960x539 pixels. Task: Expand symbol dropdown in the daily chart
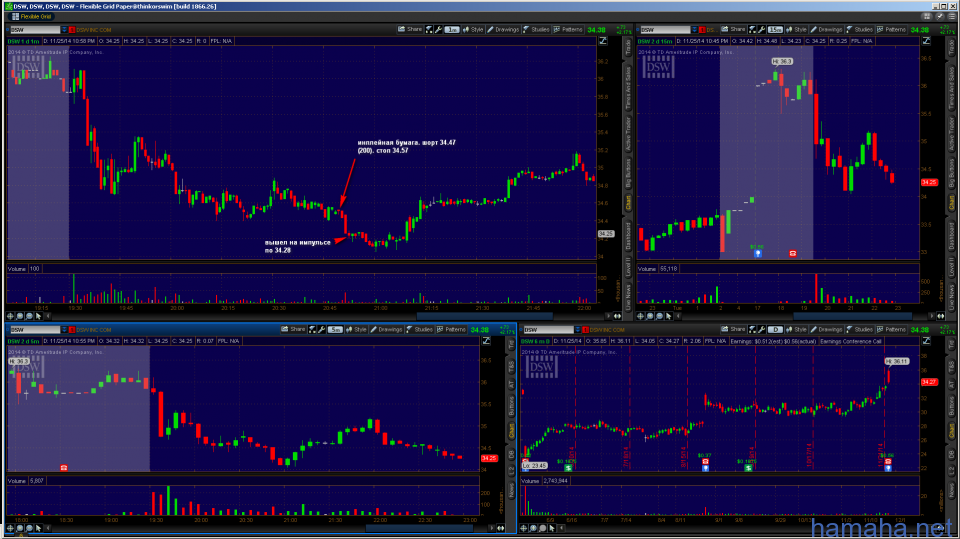tap(577, 330)
